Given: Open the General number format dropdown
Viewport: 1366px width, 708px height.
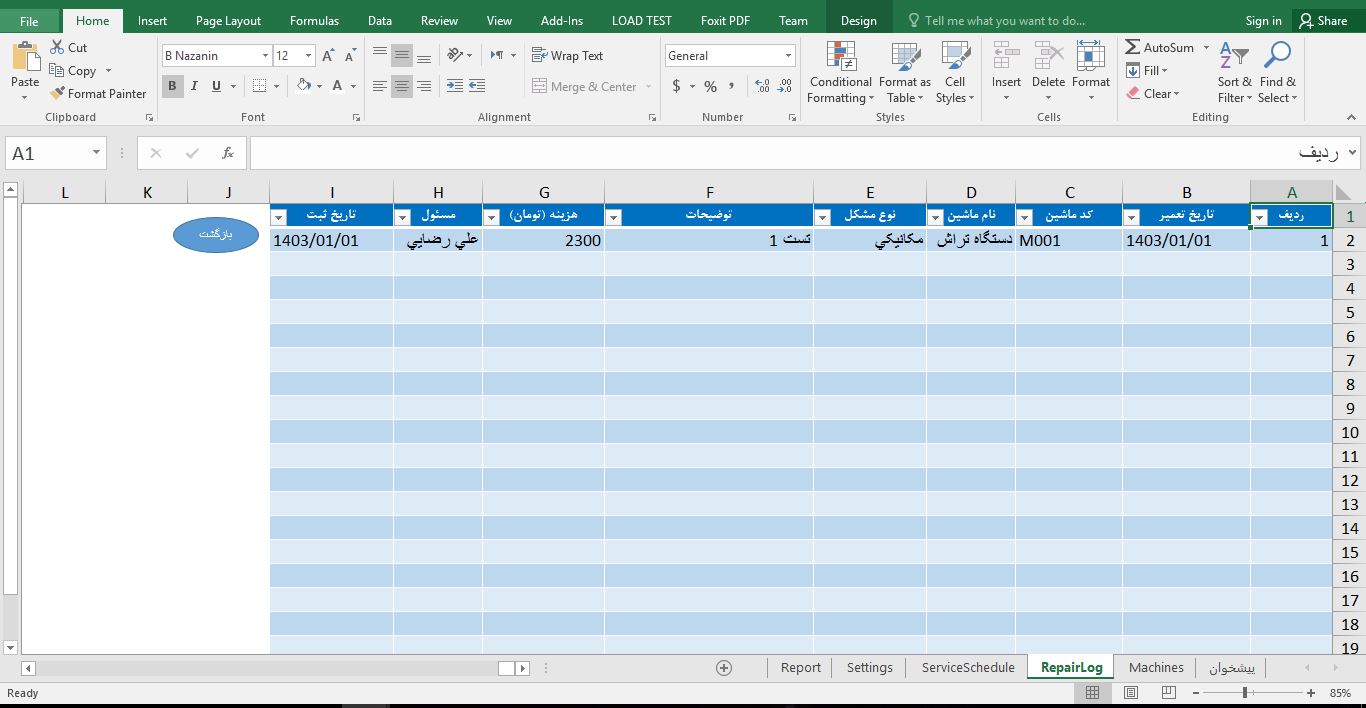Looking at the screenshot, I should [x=789, y=56].
